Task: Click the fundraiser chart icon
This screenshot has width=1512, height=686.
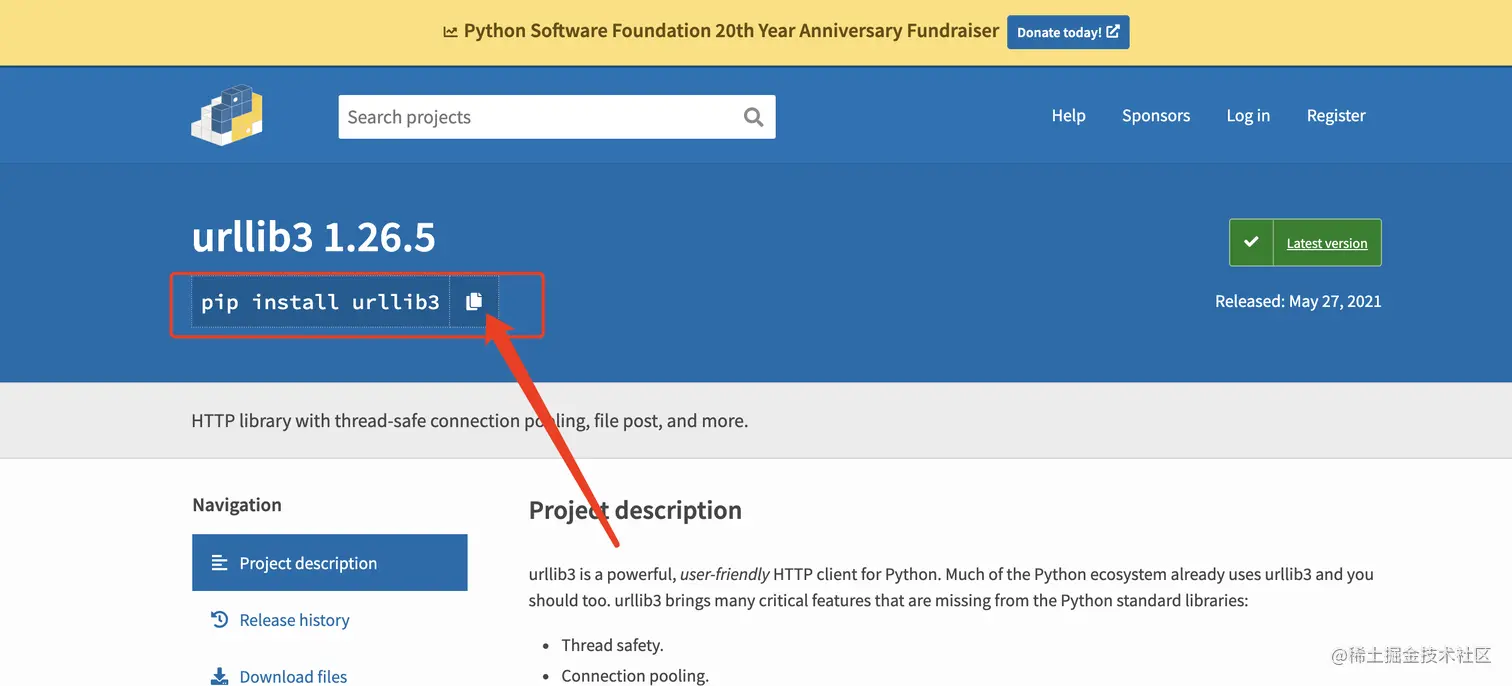Action: [450, 32]
